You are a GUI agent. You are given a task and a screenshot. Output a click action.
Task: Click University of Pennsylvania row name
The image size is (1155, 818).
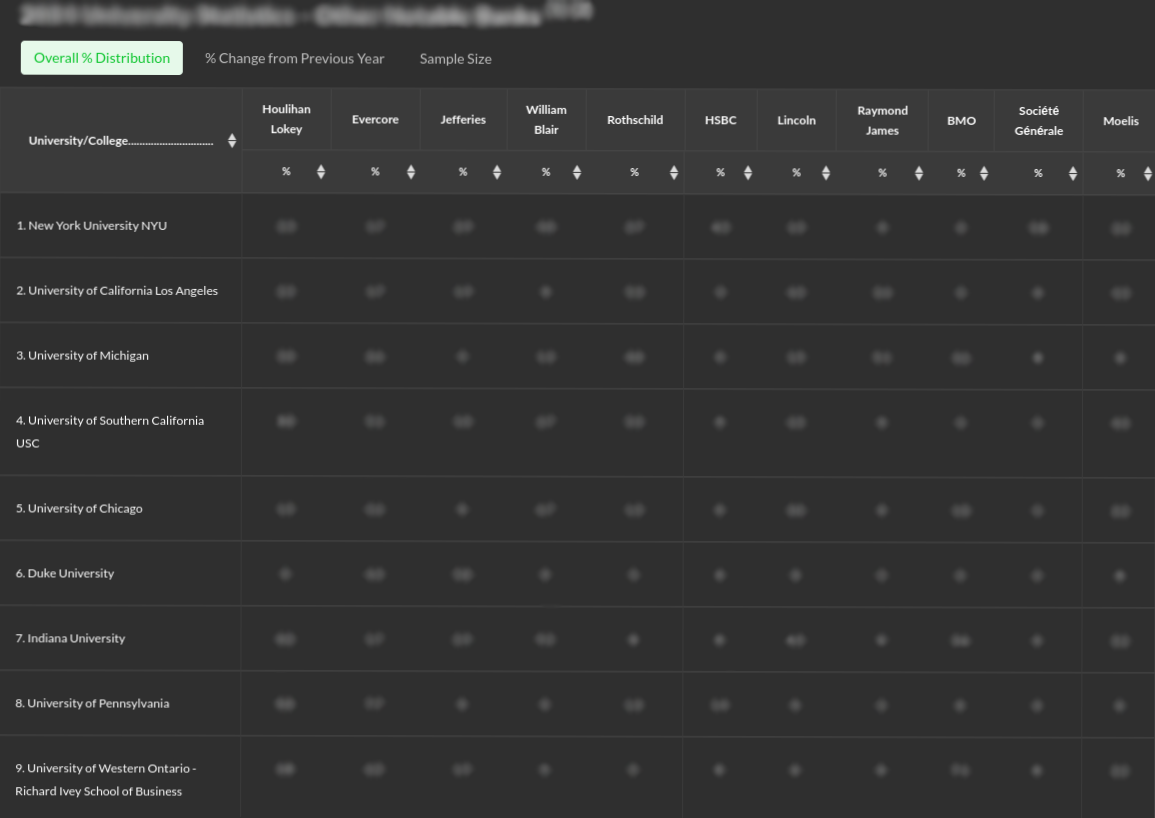(92, 704)
